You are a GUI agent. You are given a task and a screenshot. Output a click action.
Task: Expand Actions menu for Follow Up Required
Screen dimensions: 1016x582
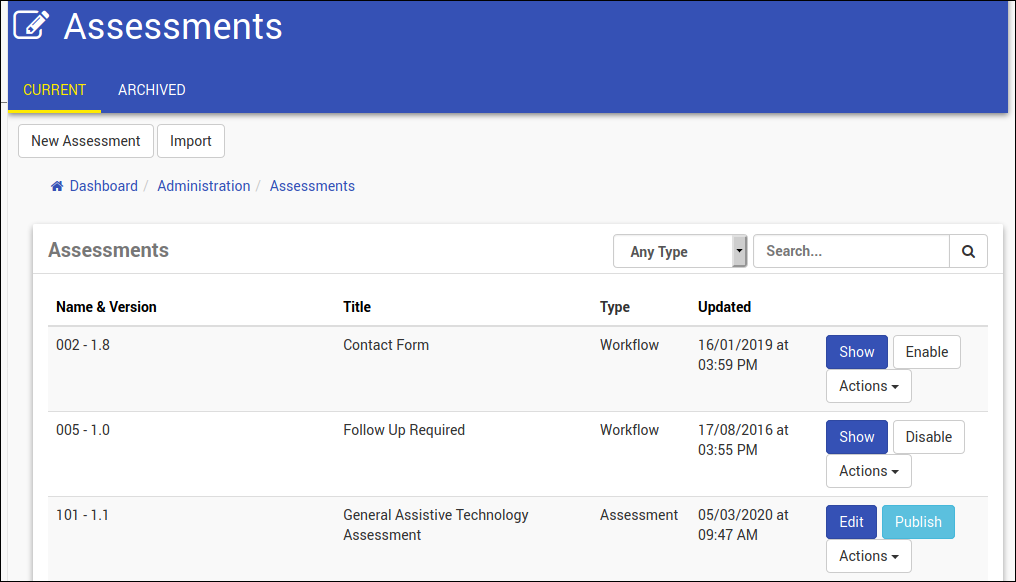coord(868,471)
